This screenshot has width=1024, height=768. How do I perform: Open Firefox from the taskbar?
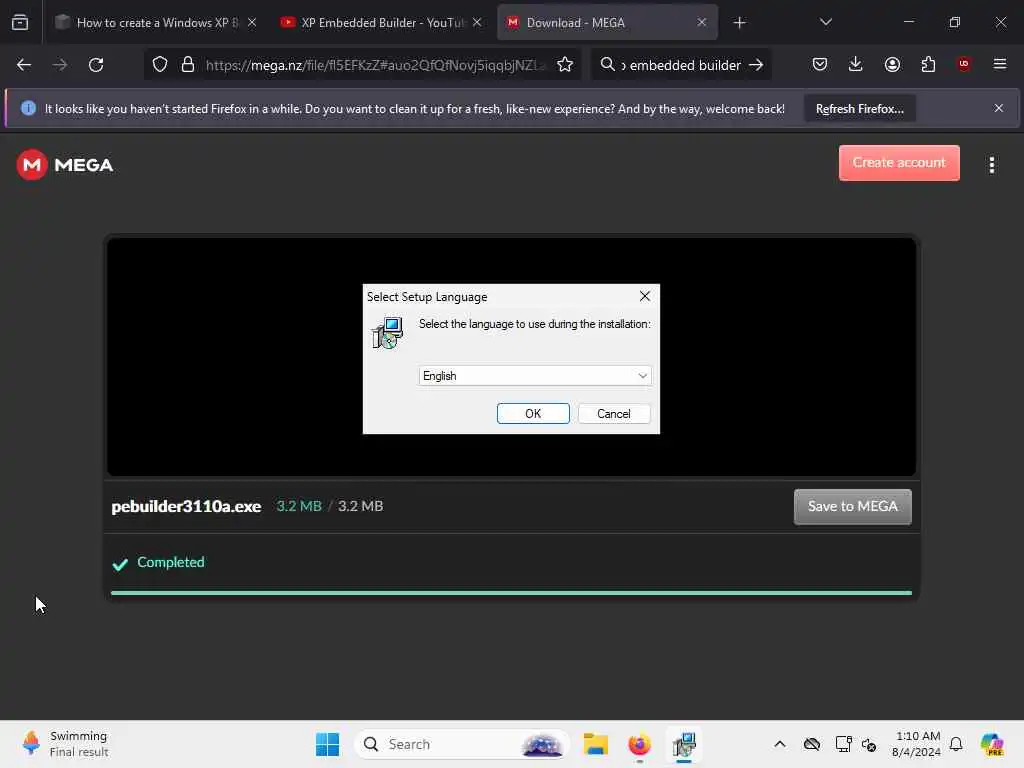point(639,744)
